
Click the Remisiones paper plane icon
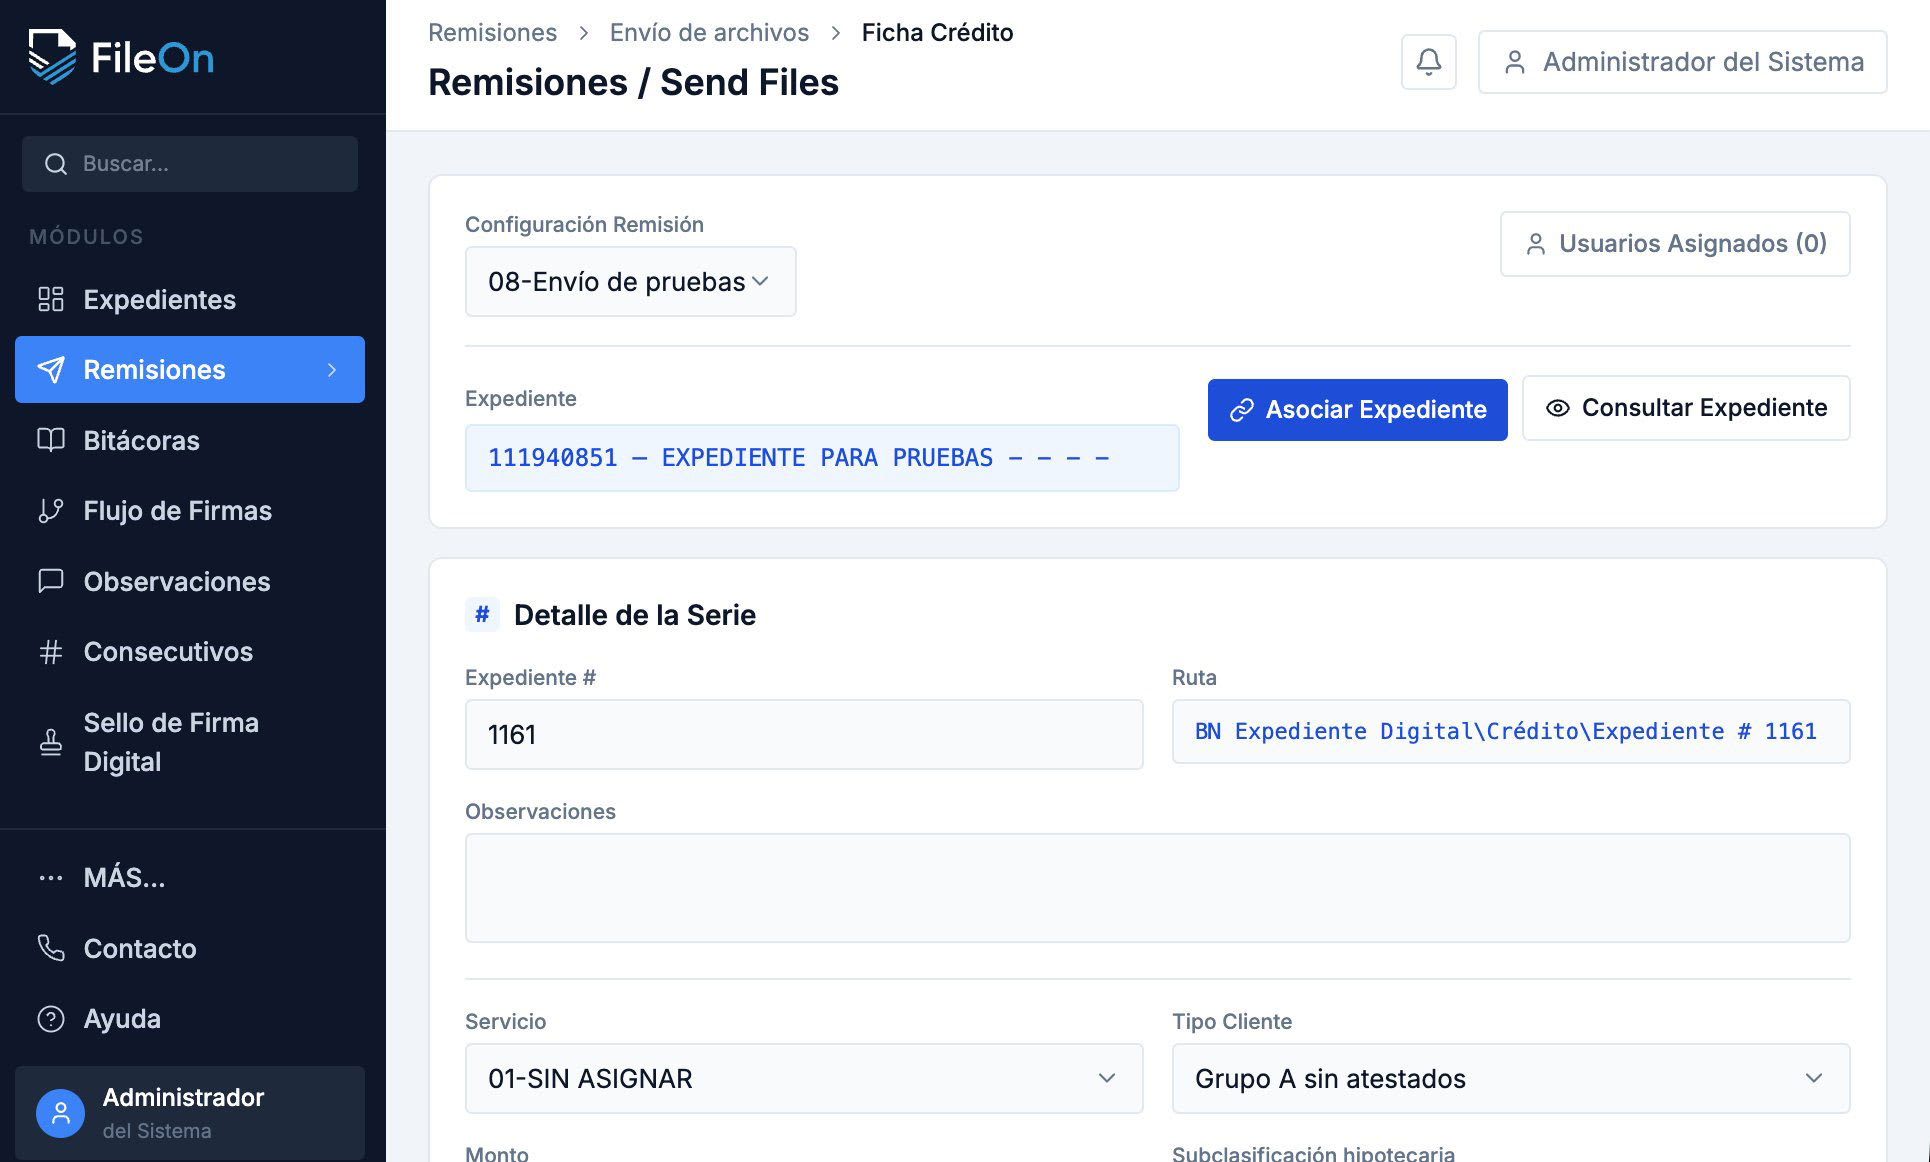point(51,370)
